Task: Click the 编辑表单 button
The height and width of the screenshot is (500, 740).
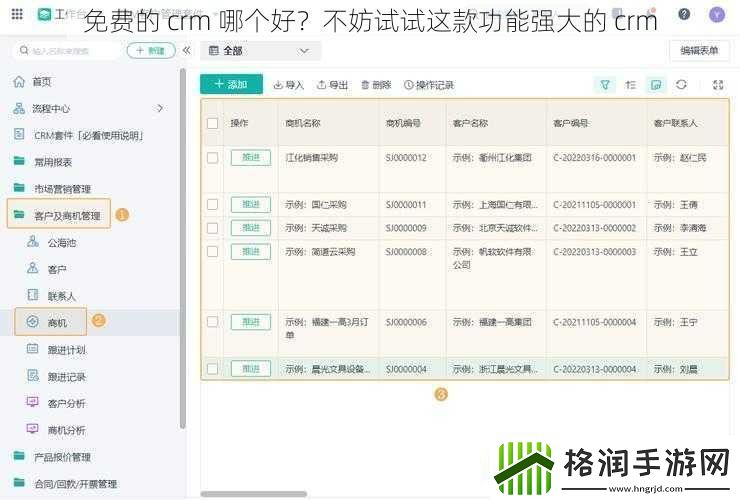Action: pos(699,50)
